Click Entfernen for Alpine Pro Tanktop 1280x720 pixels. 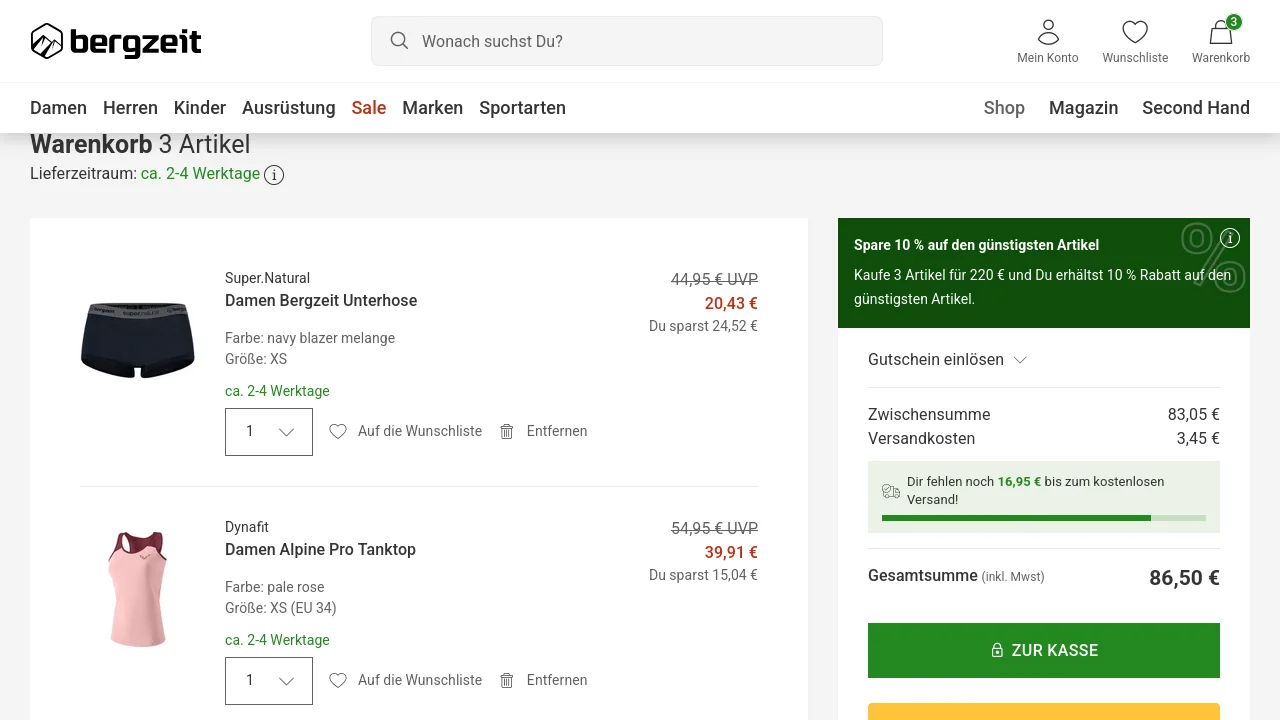click(557, 681)
